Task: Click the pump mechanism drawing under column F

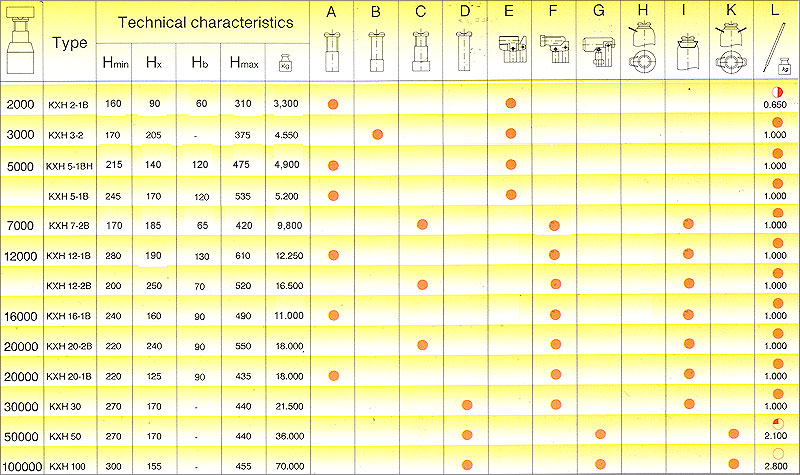Action: click(x=555, y=49)
